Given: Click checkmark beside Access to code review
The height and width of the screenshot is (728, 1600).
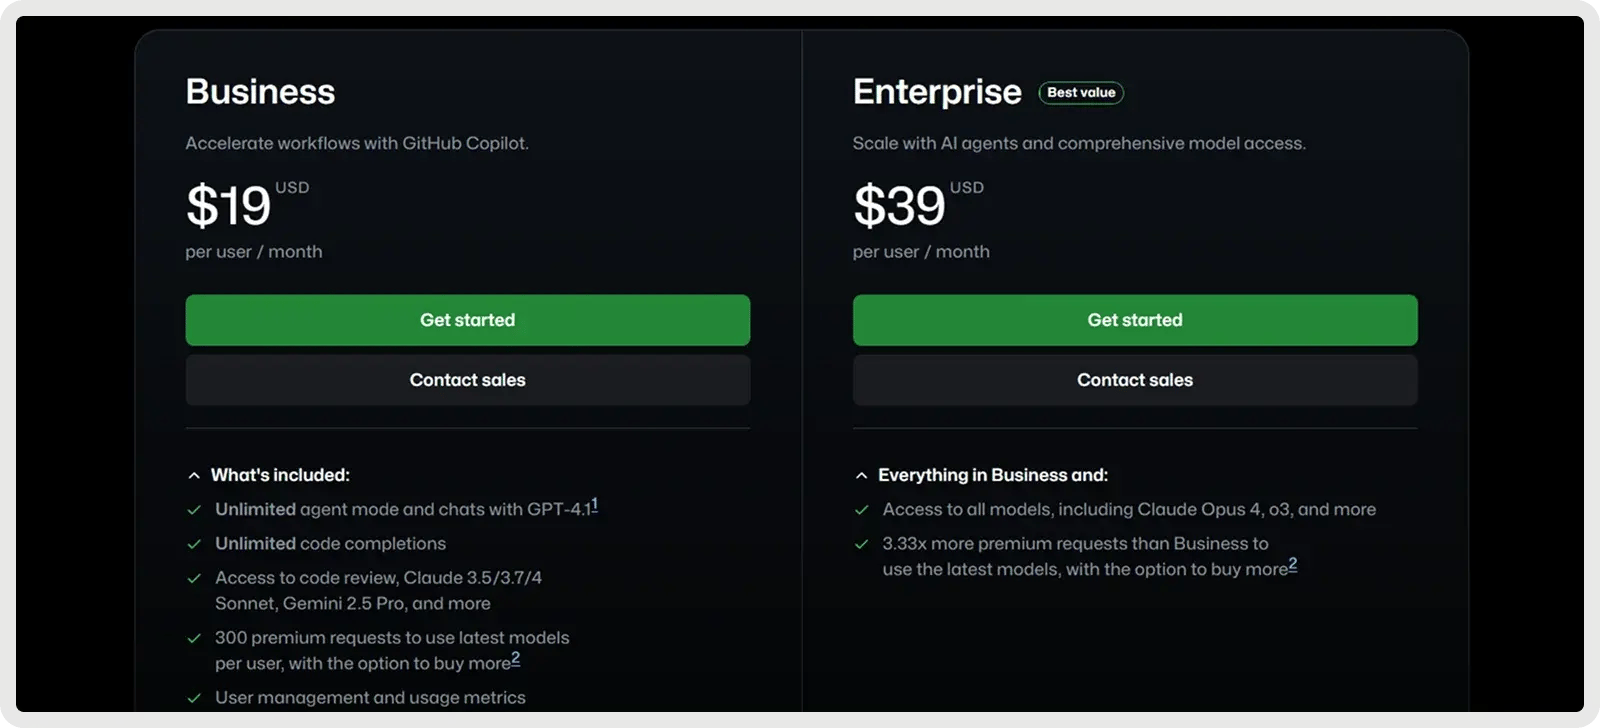Looking at the screenshot, I should coord(194,578).
